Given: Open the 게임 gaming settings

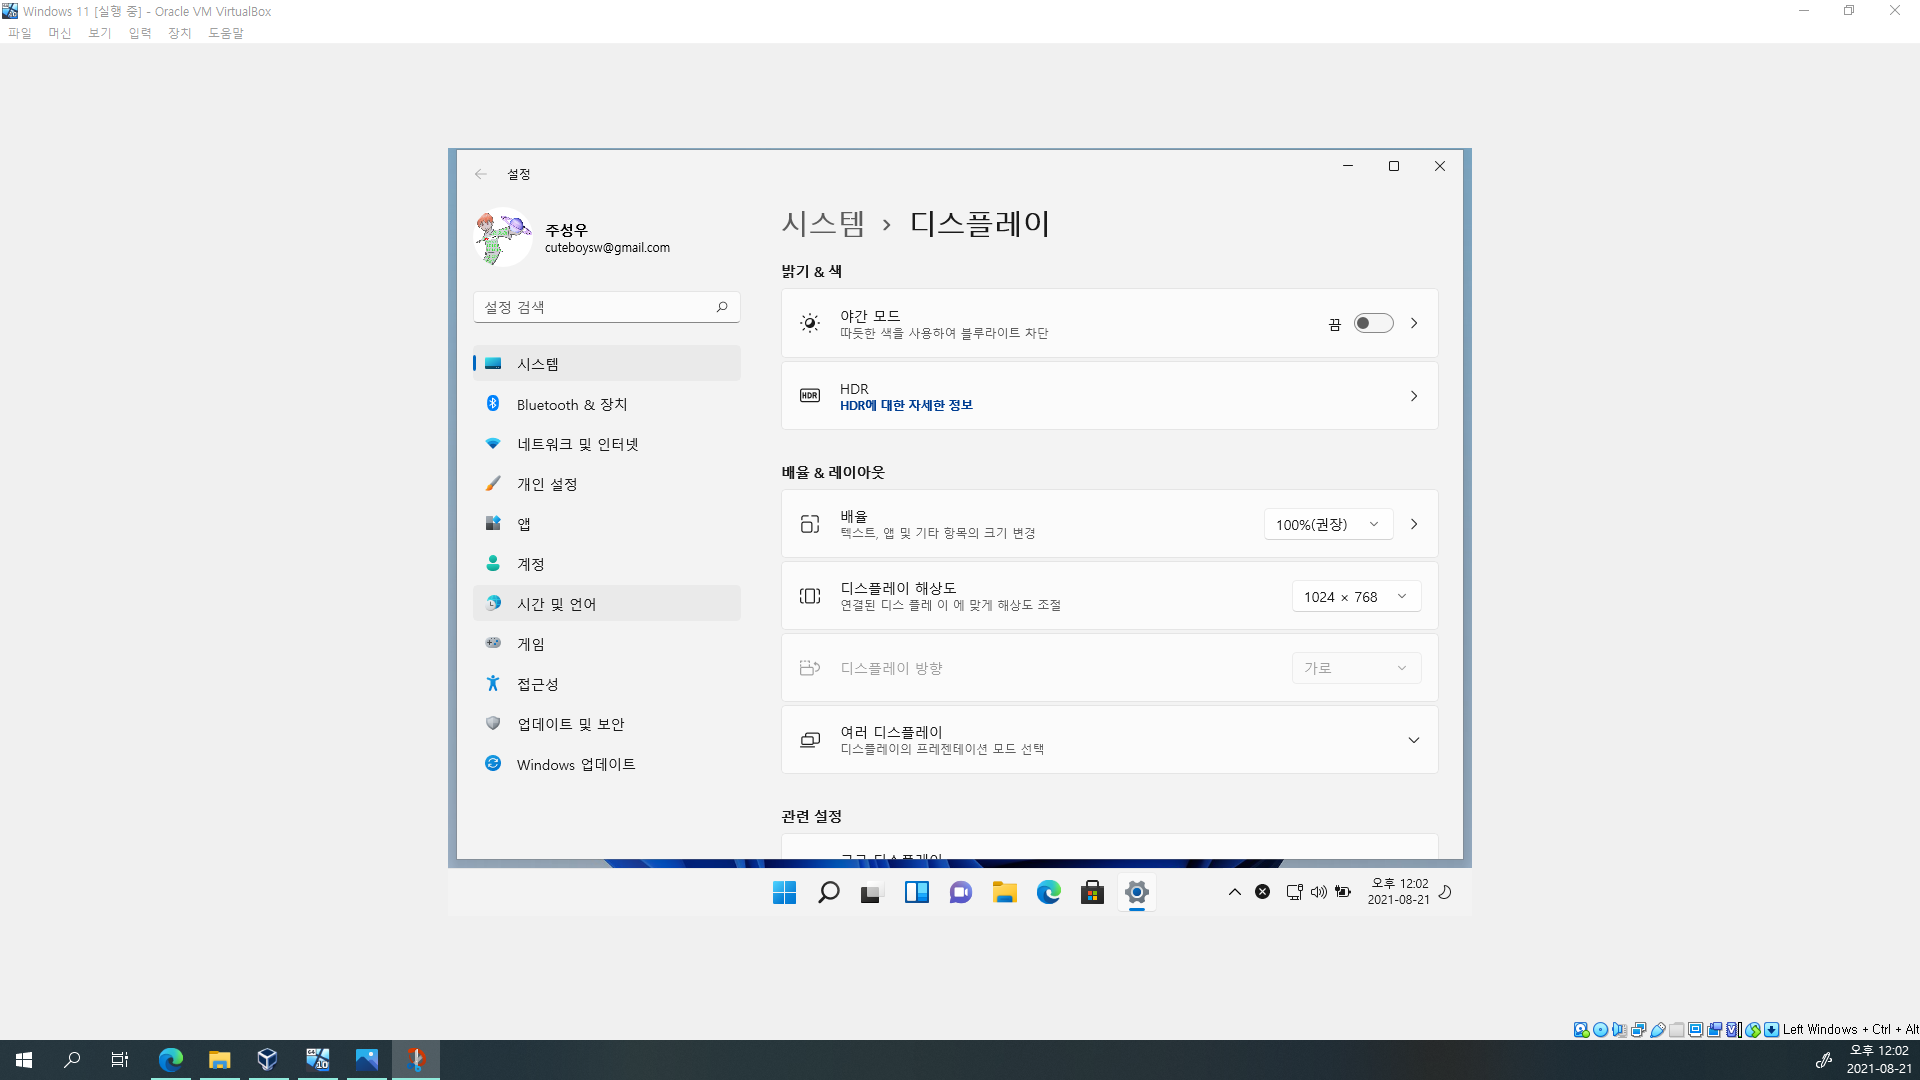Looking at the screenshot, I should 530,644.
